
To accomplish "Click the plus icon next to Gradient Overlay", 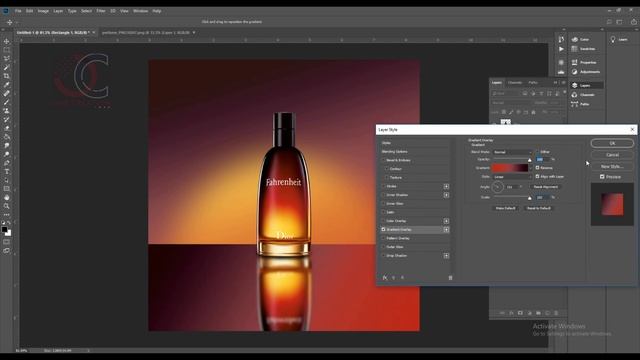I will [x=446, y=230].
